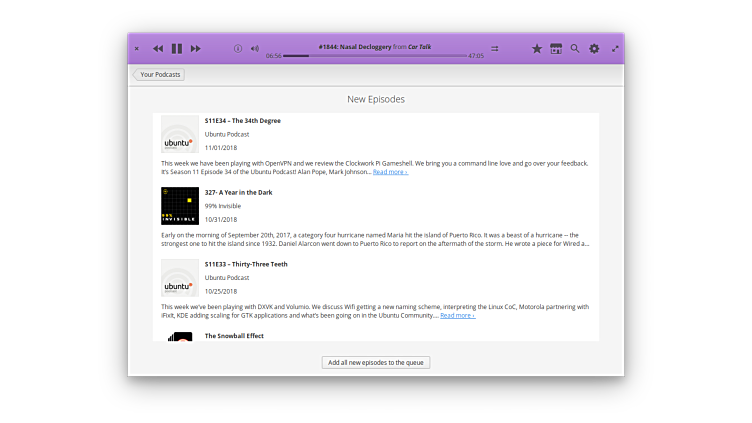Select the 99% Invisible cover artwork
The image size is (752, 423).
point(180,206)
